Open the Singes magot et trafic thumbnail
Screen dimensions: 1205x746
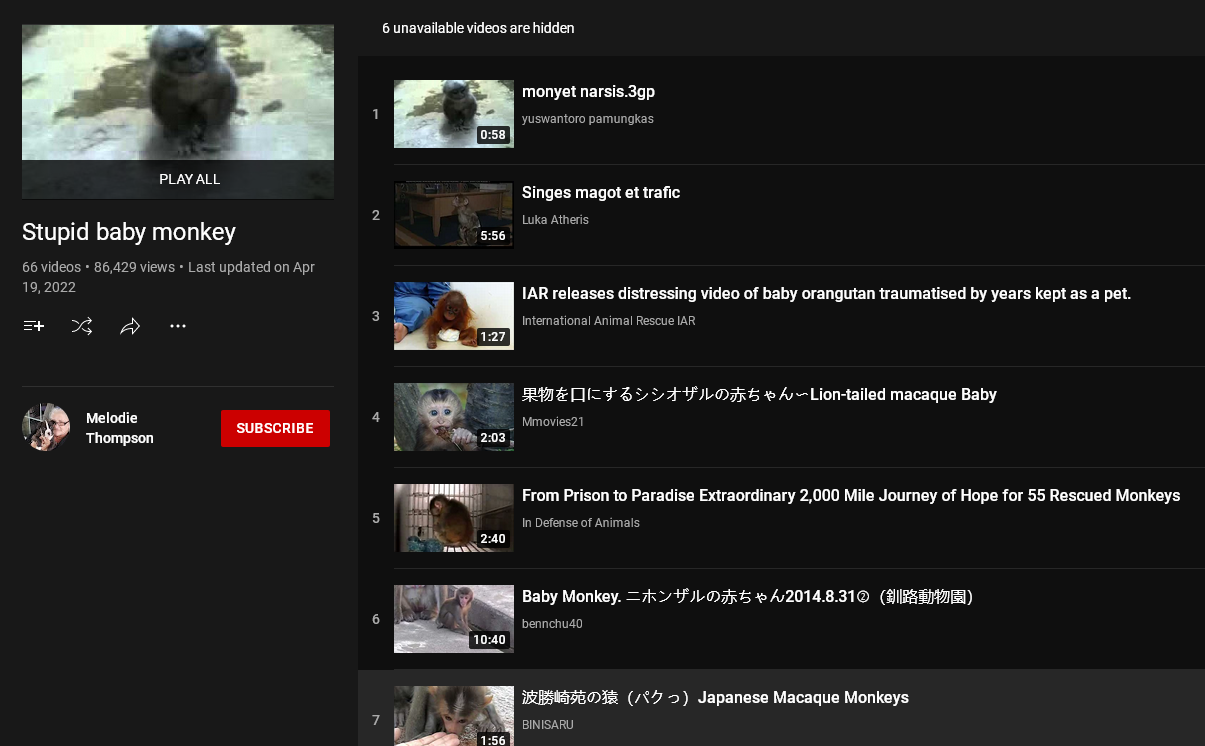click(x=453, y=215)
